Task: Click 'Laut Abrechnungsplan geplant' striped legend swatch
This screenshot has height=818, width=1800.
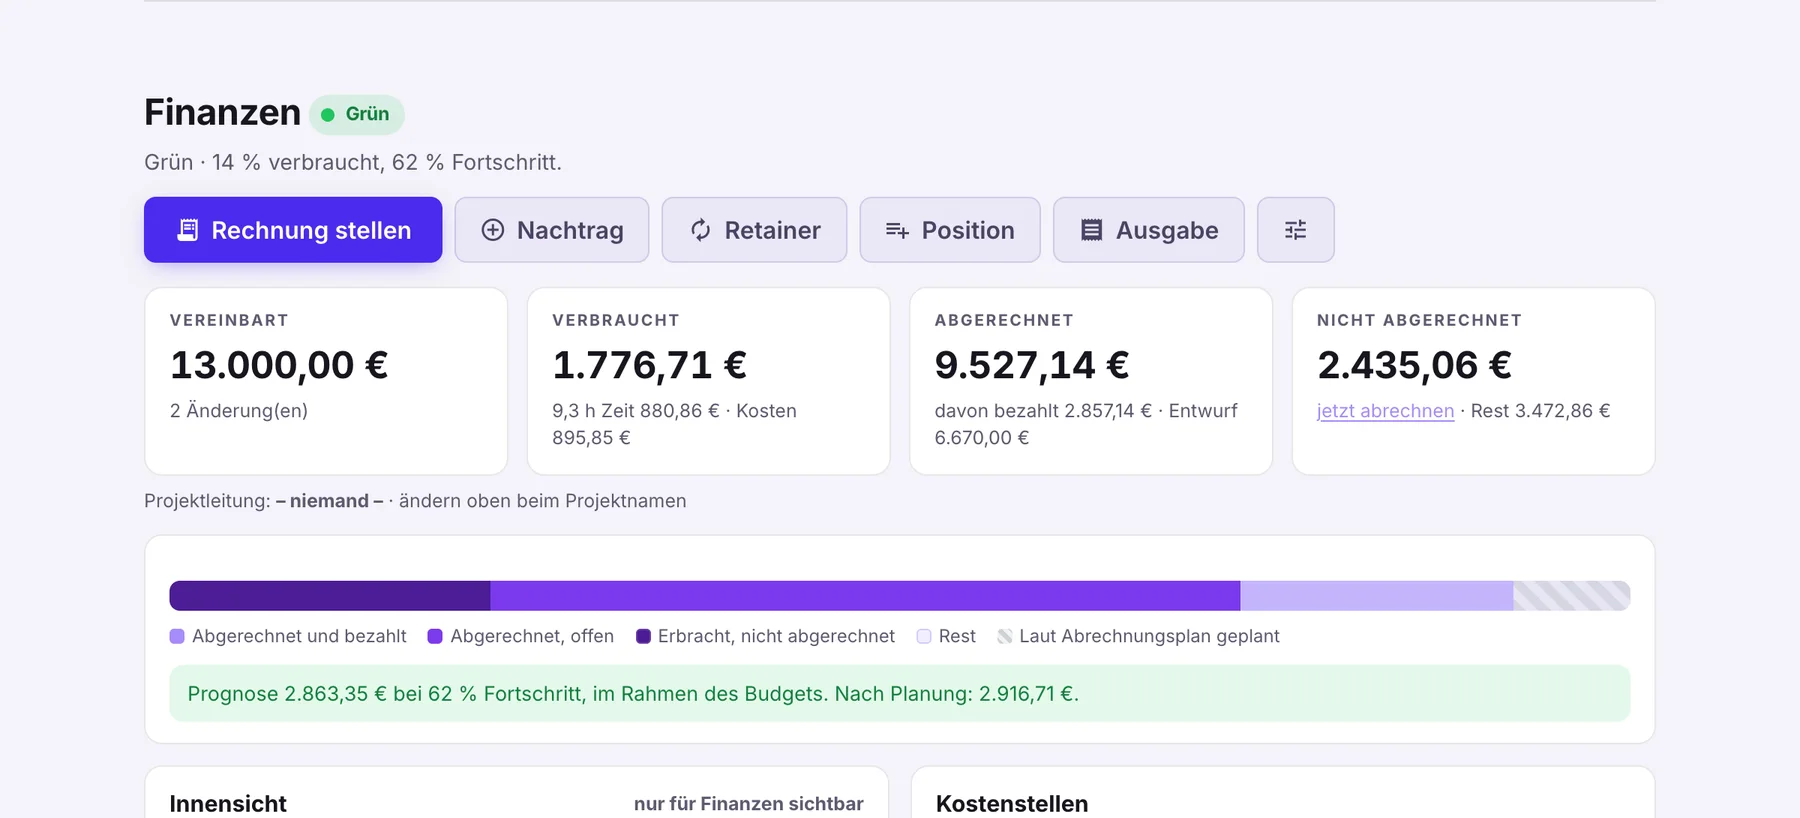Action: point(1005,637)
